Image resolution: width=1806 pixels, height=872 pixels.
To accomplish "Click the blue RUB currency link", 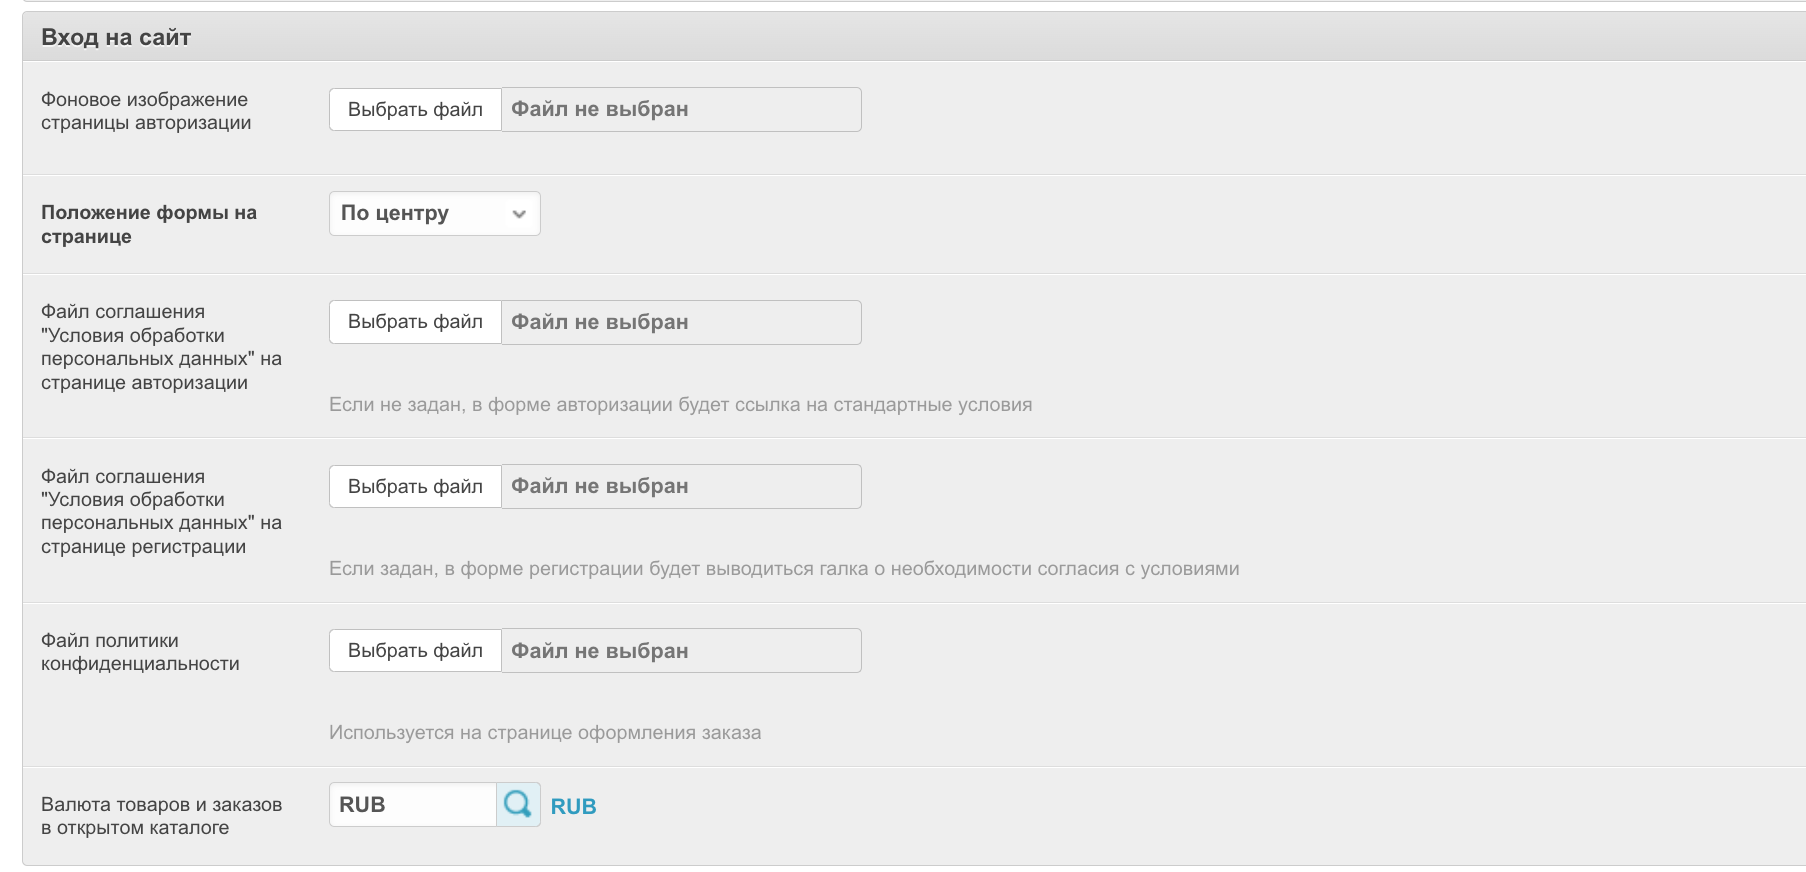I will (573, 806).
